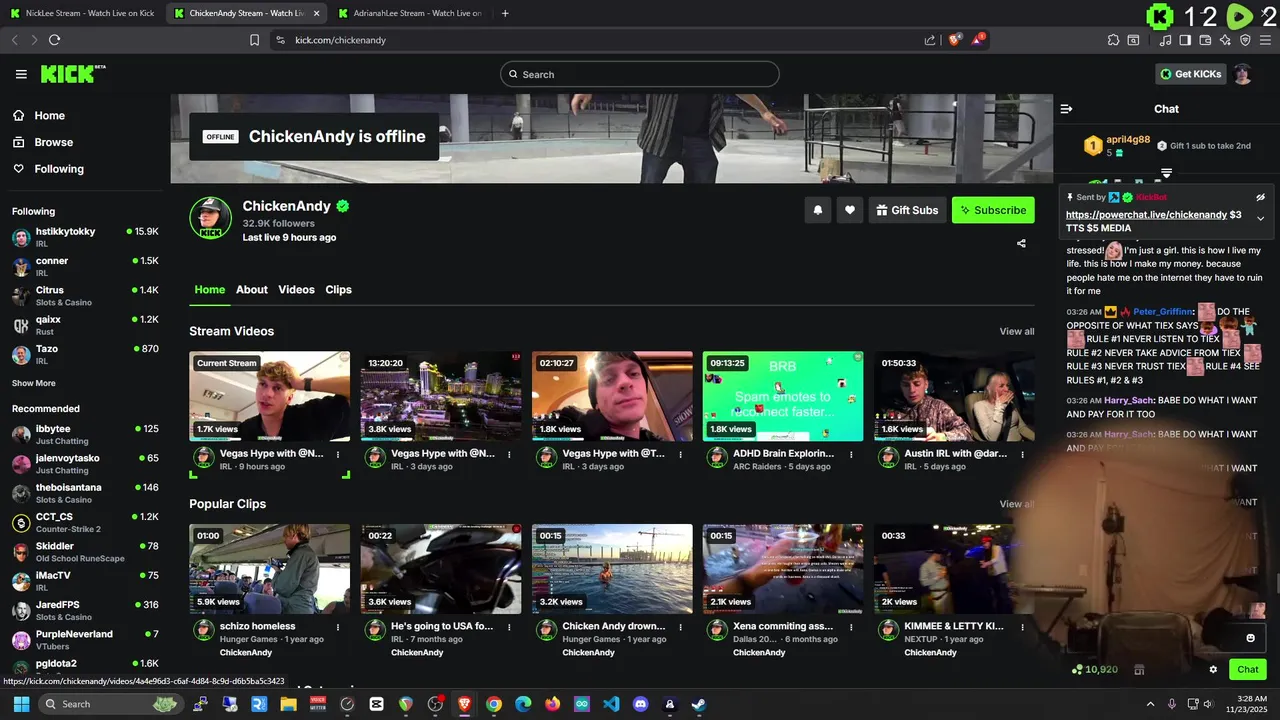This screenshot has width=1280, height=720.
Task: Open Windows Start menu
Action: [x=21, y=704]
